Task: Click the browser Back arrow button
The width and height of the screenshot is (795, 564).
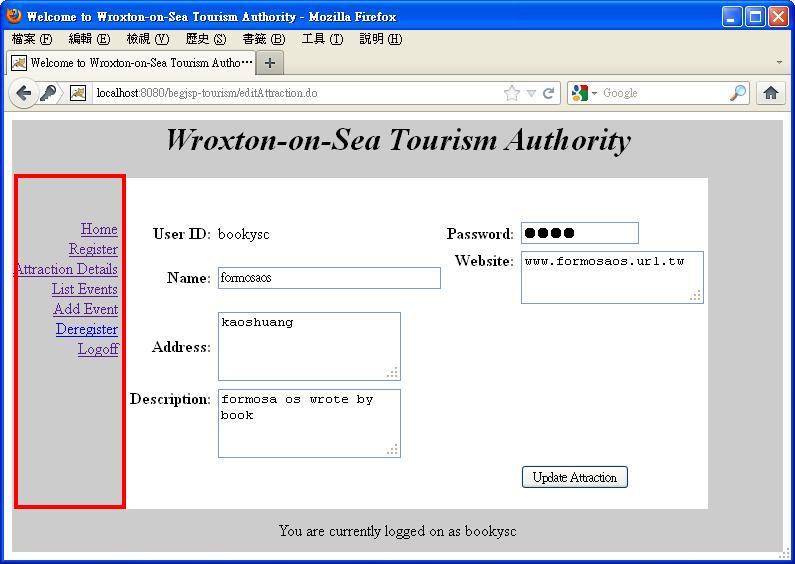Action: [x=23, y=93]
